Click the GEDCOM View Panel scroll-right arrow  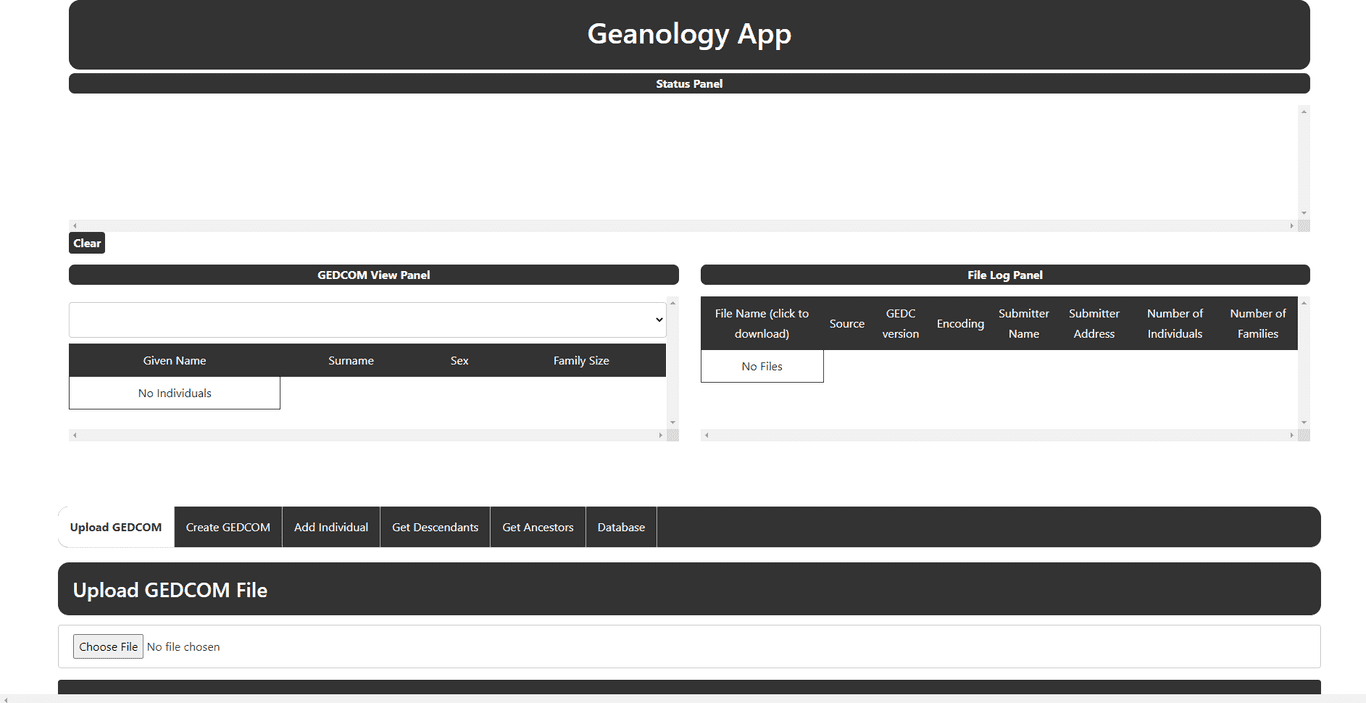pos(660,435)
